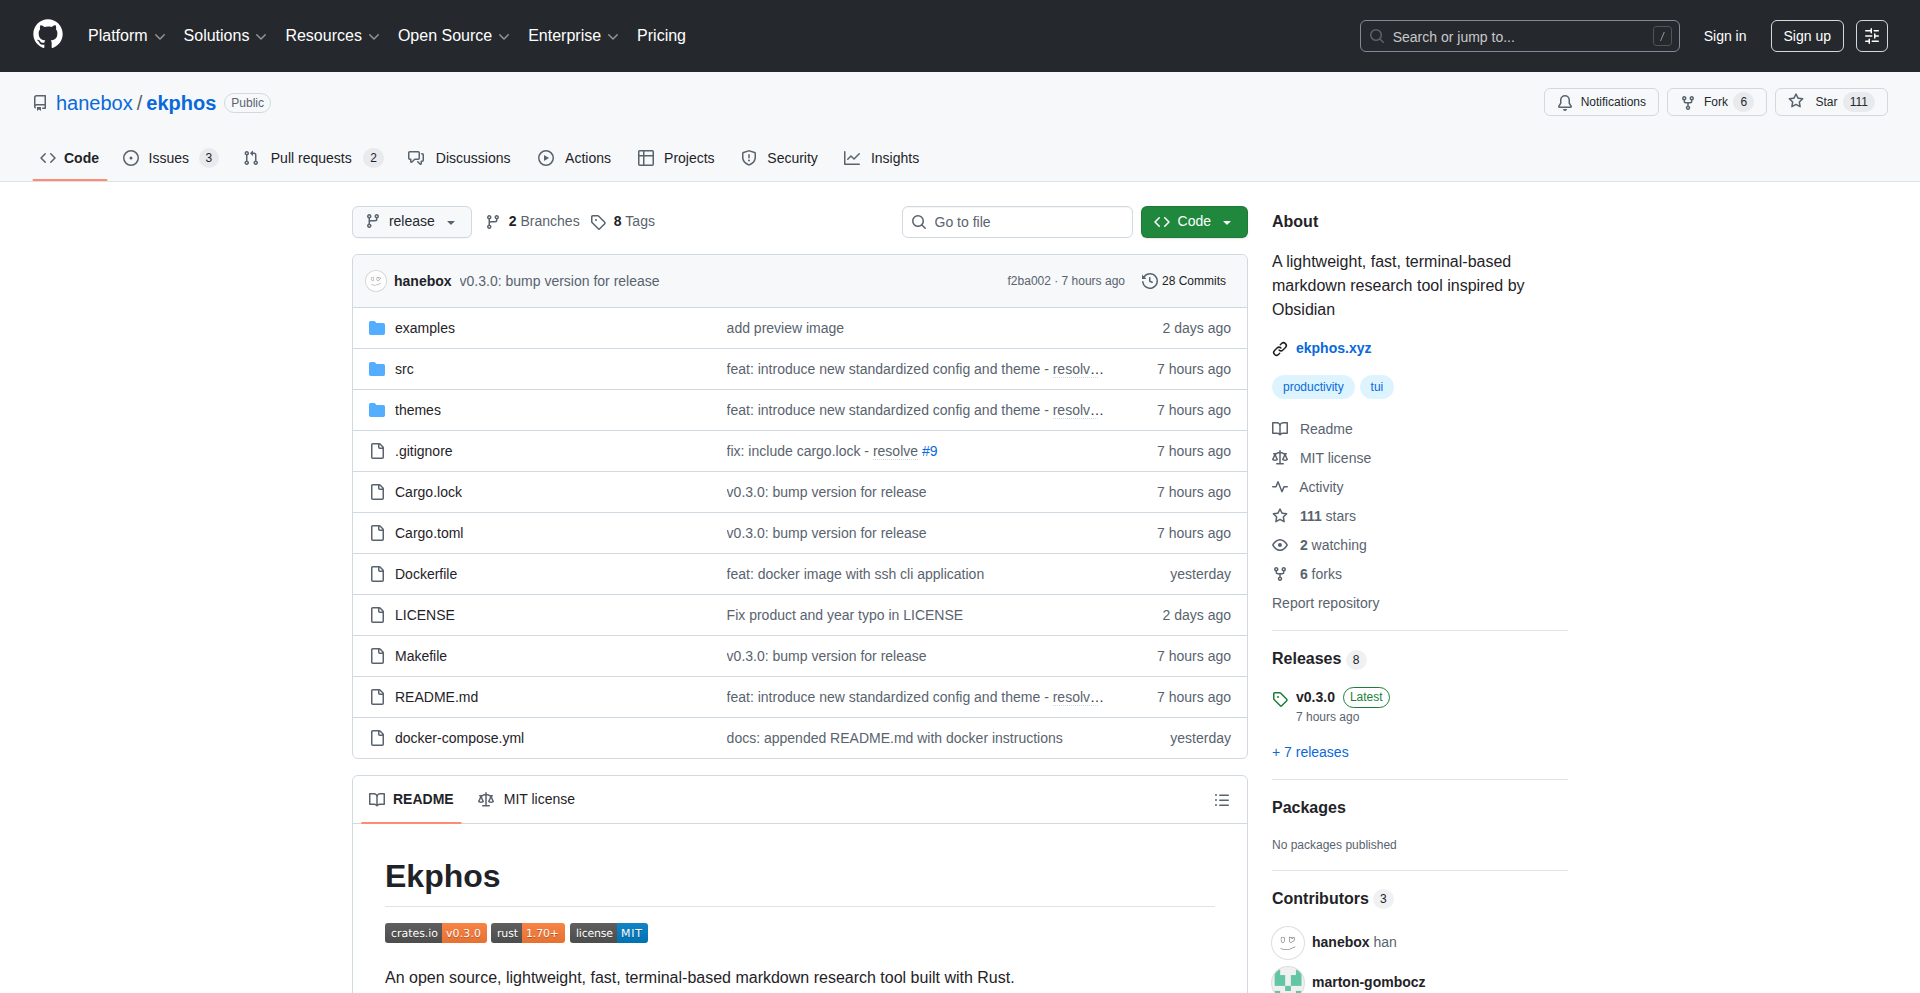The height and width of the screenshot is (993, 1920).
Task: Open the Makefile file
Action: coord(421,656)
